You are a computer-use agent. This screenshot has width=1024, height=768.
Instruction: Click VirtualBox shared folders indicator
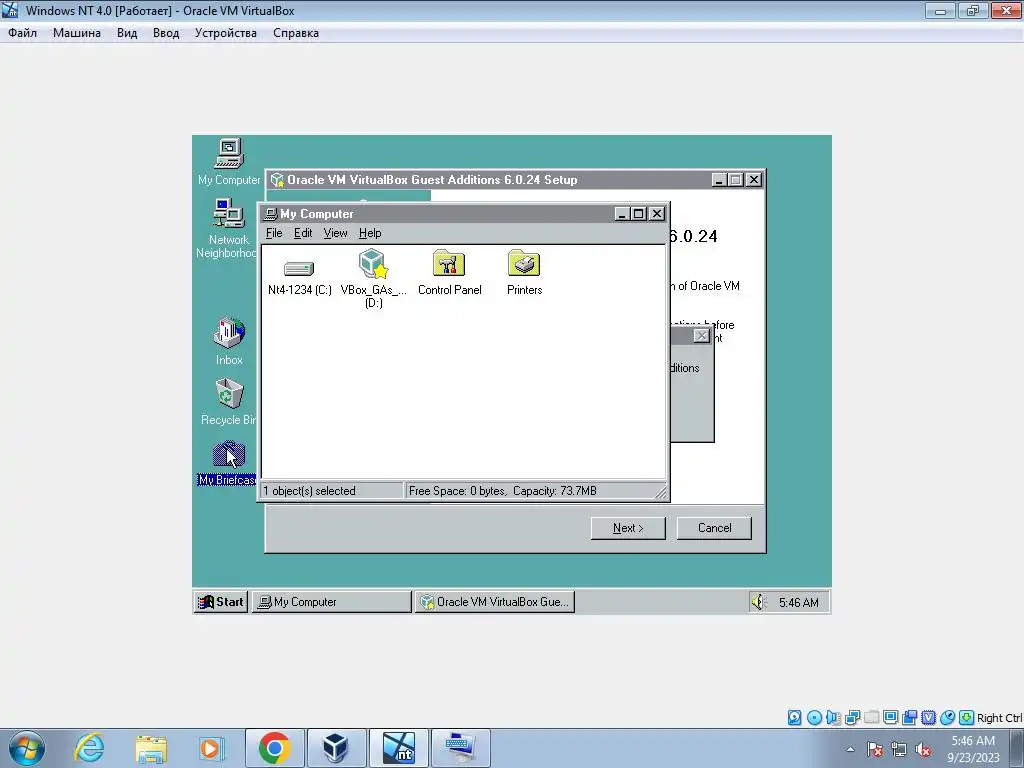coord(871,718)
